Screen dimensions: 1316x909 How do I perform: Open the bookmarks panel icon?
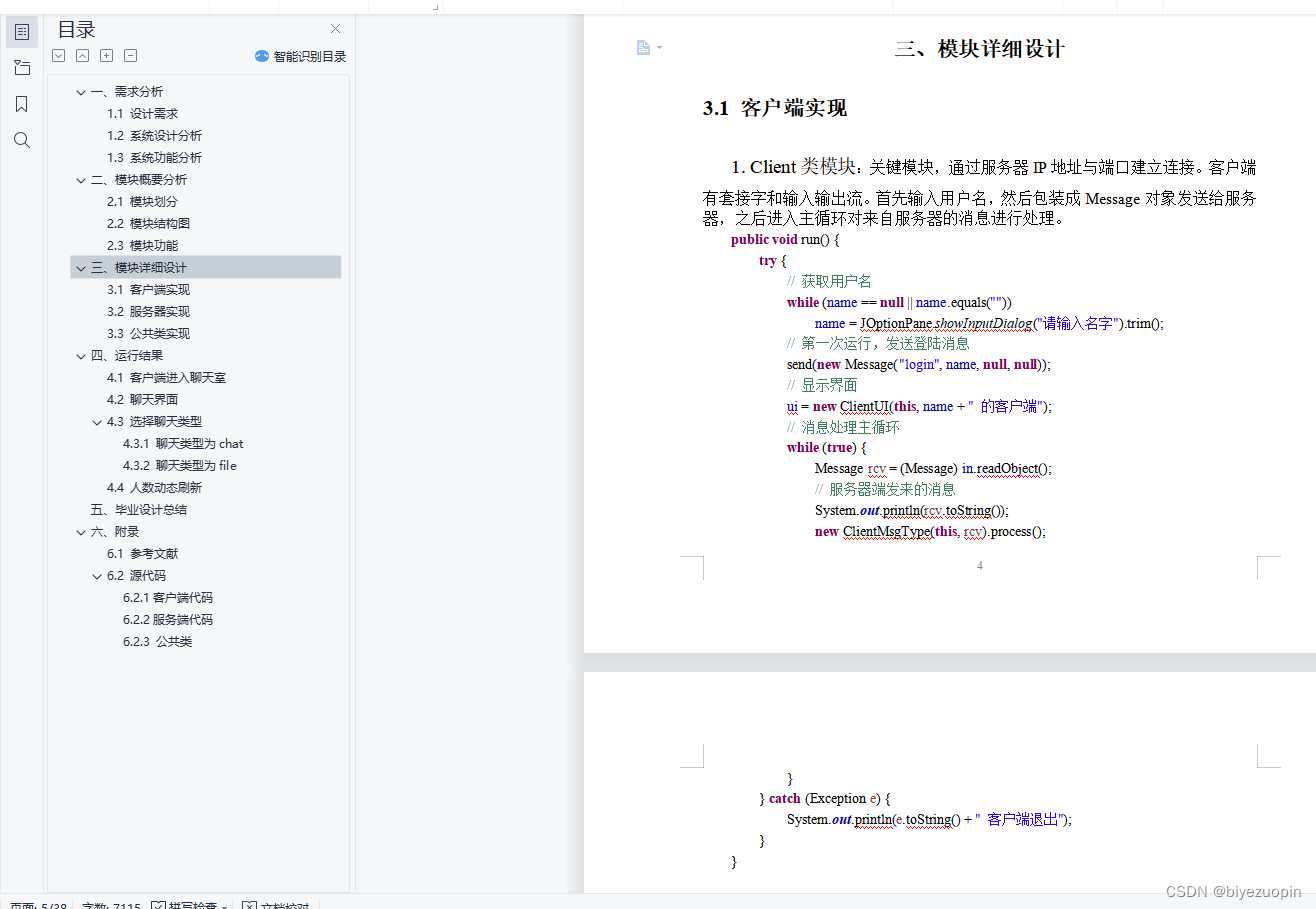click(x=21, y=103)
